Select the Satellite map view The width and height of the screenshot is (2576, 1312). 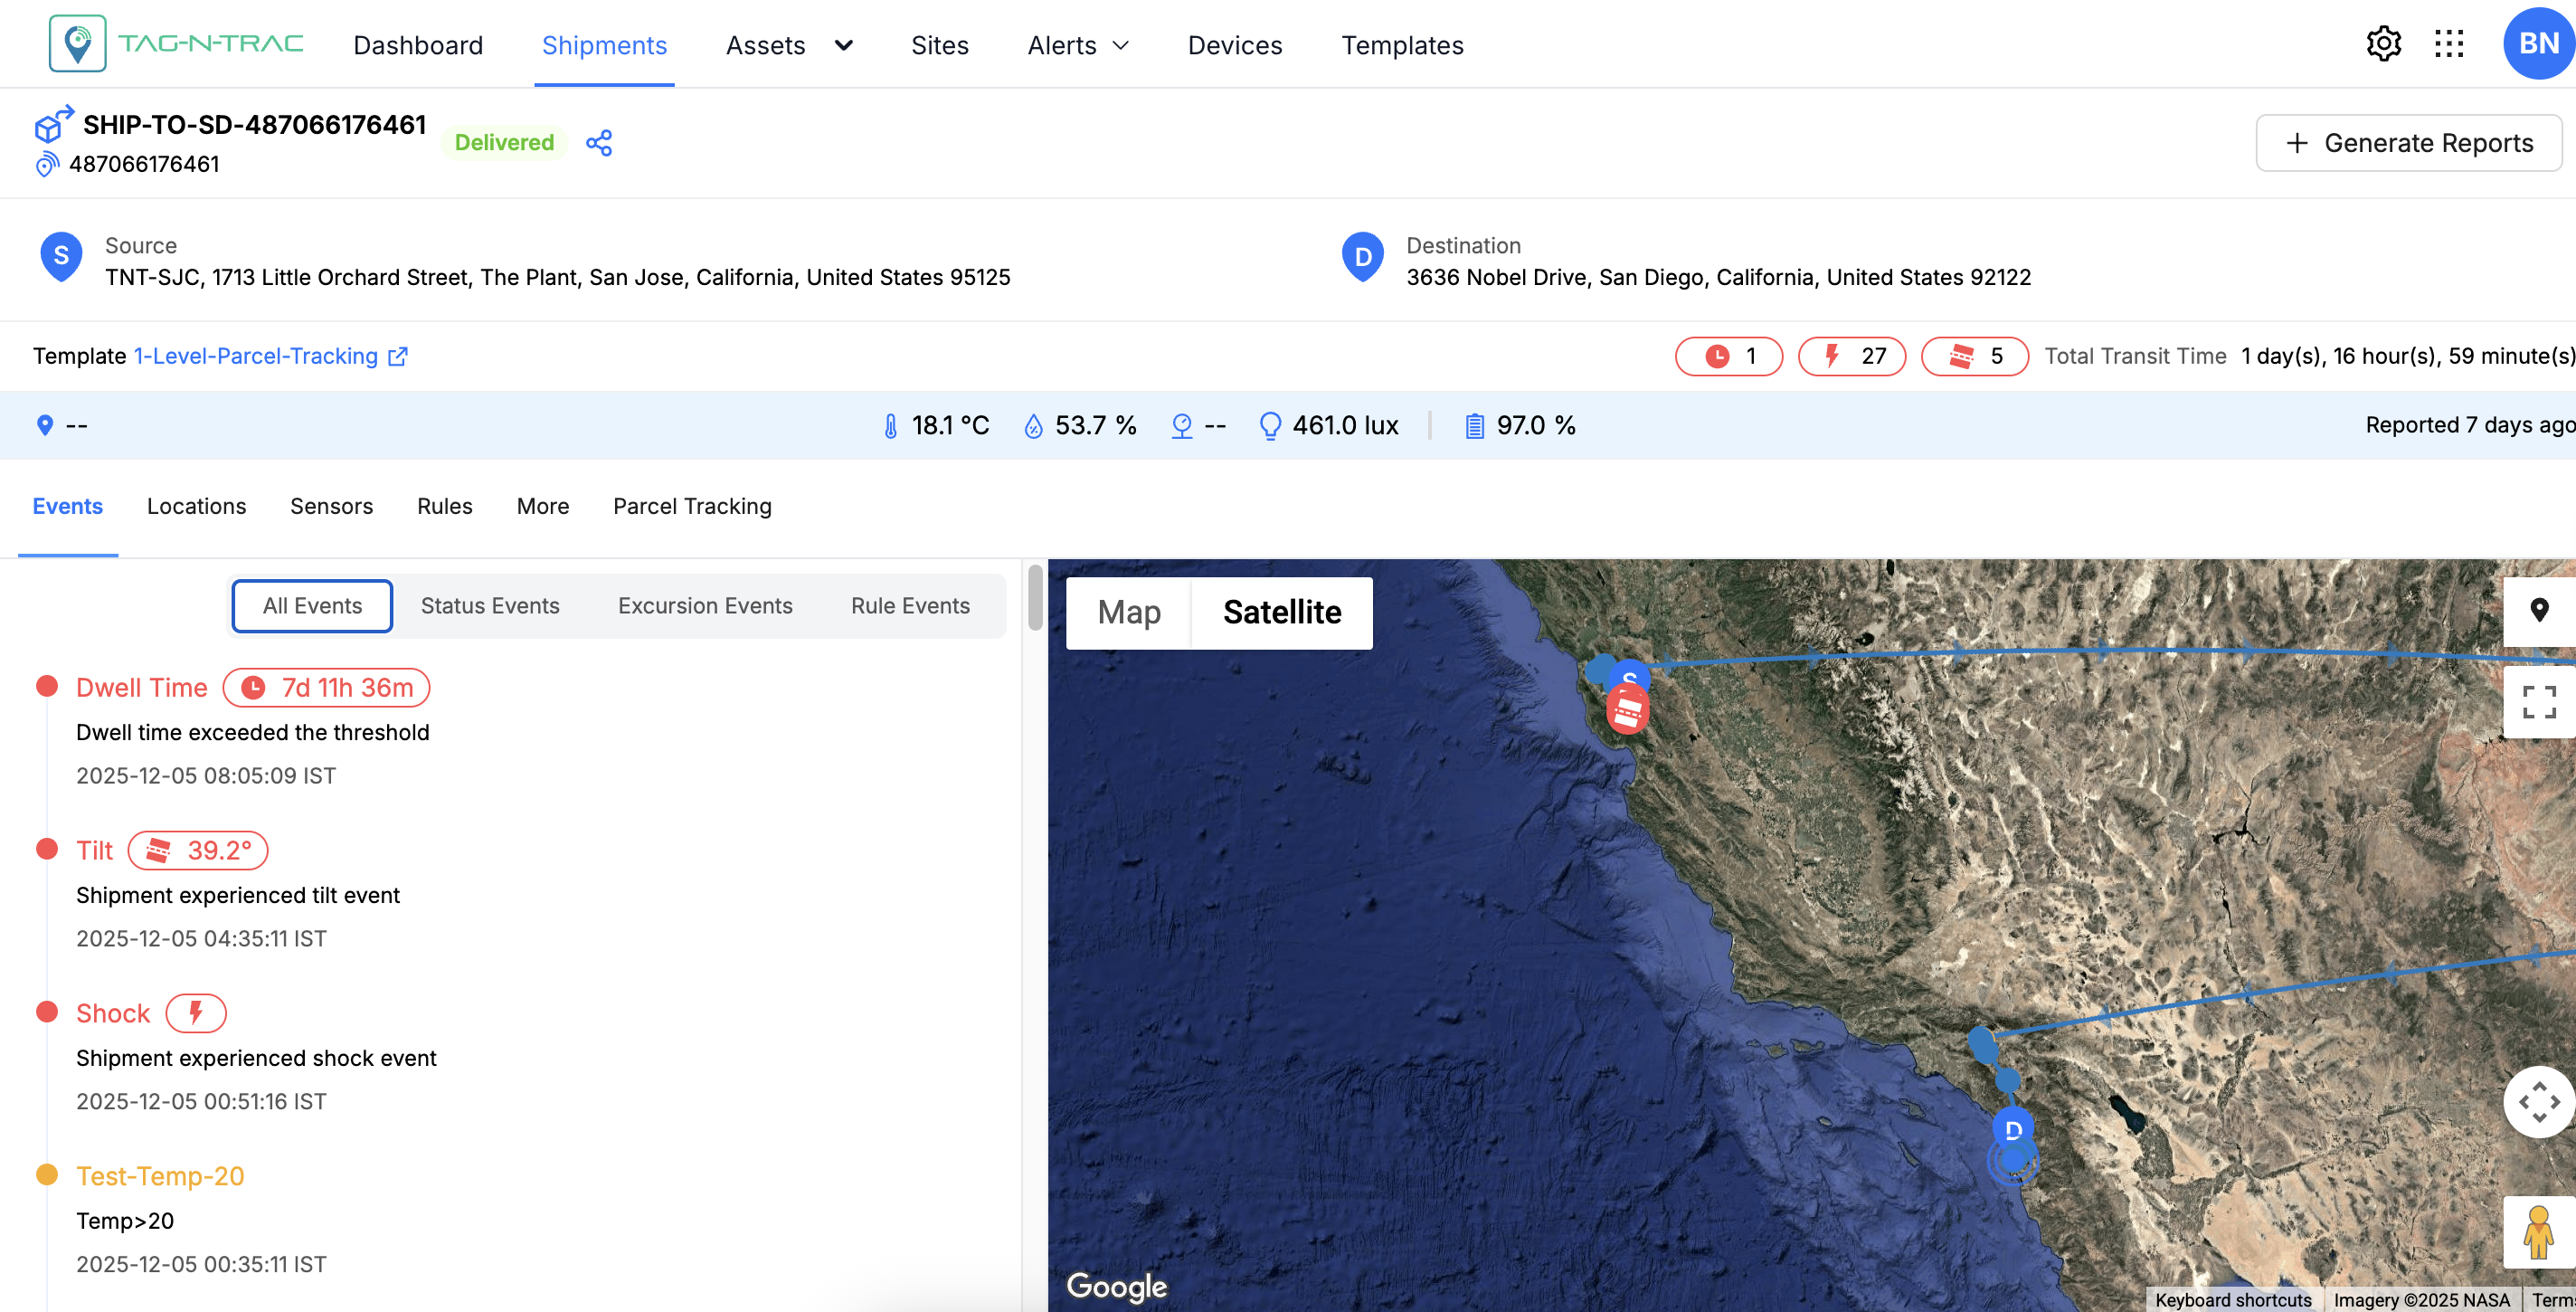pyautogui.click(x=1281, y=612)
